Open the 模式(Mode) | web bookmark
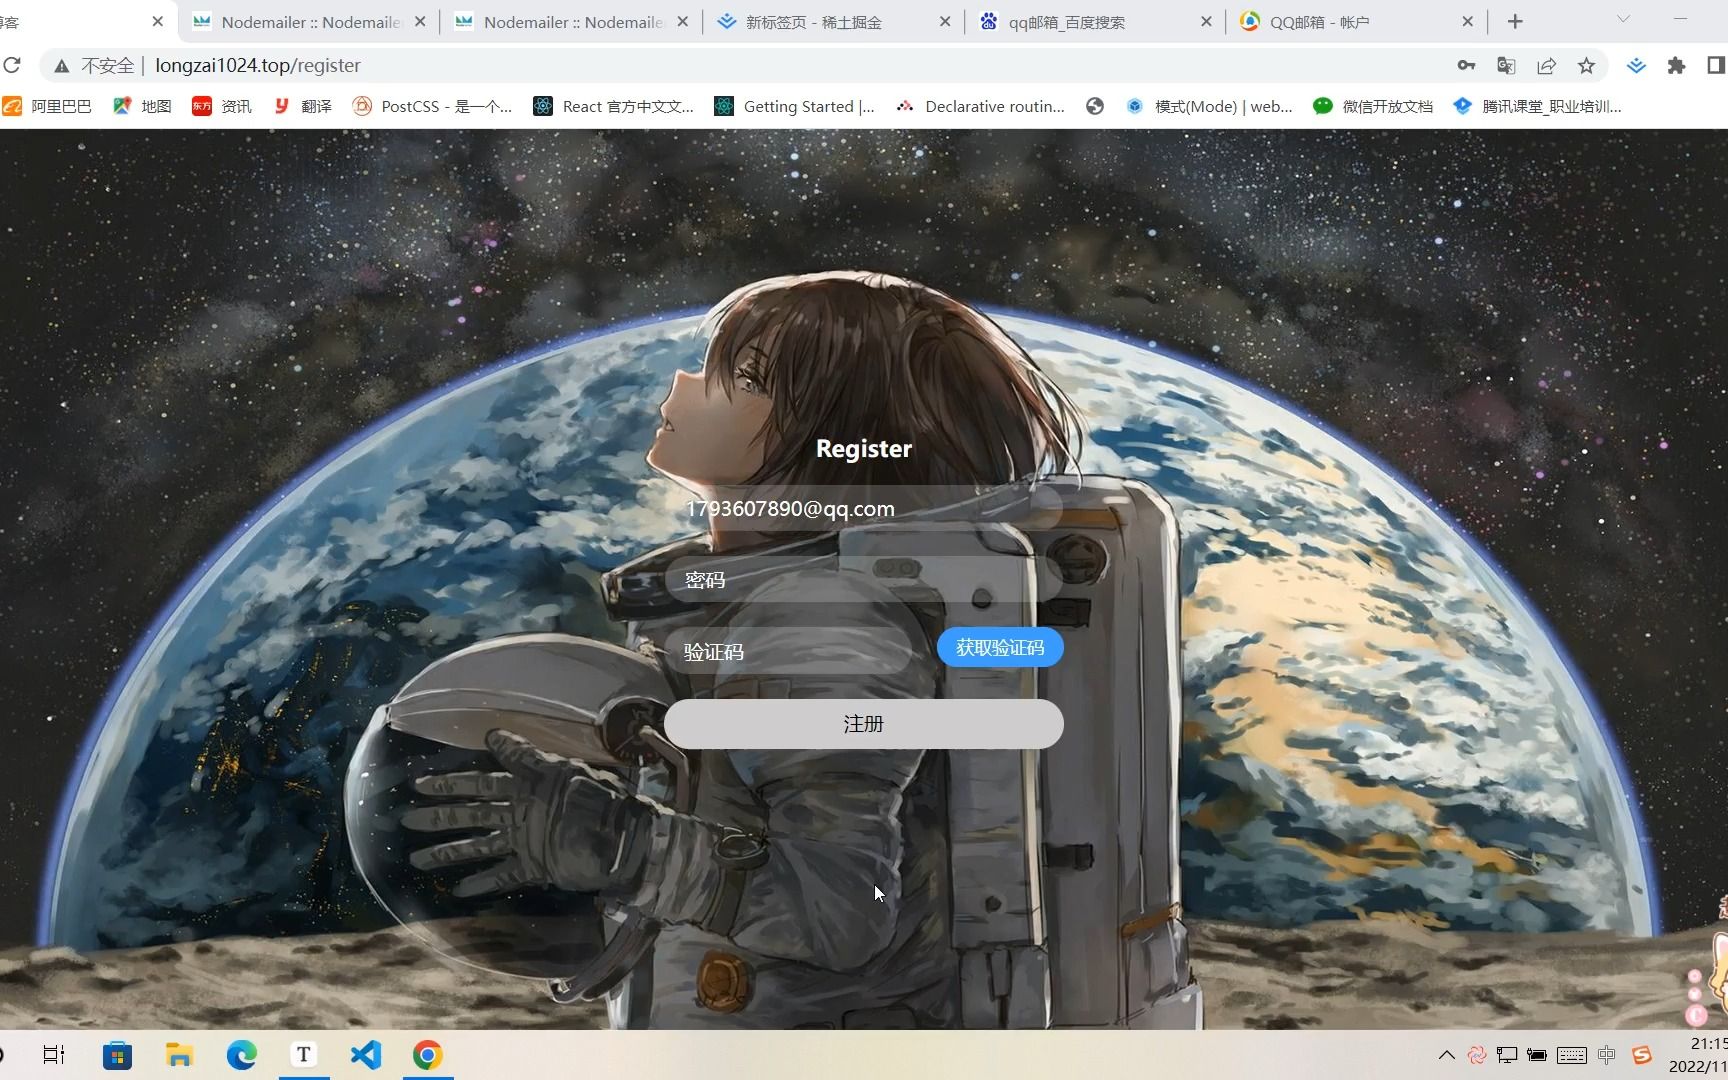The image size is (1728, 1080). [1209, 106]
